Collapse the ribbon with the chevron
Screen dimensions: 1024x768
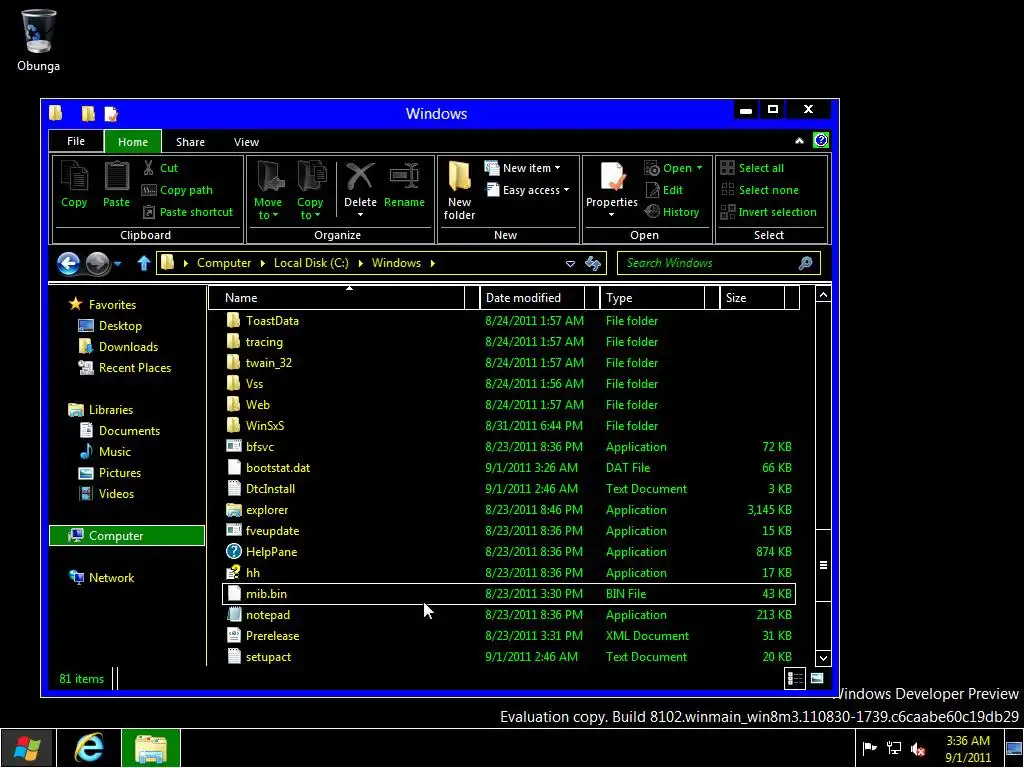tap(799, 140)
